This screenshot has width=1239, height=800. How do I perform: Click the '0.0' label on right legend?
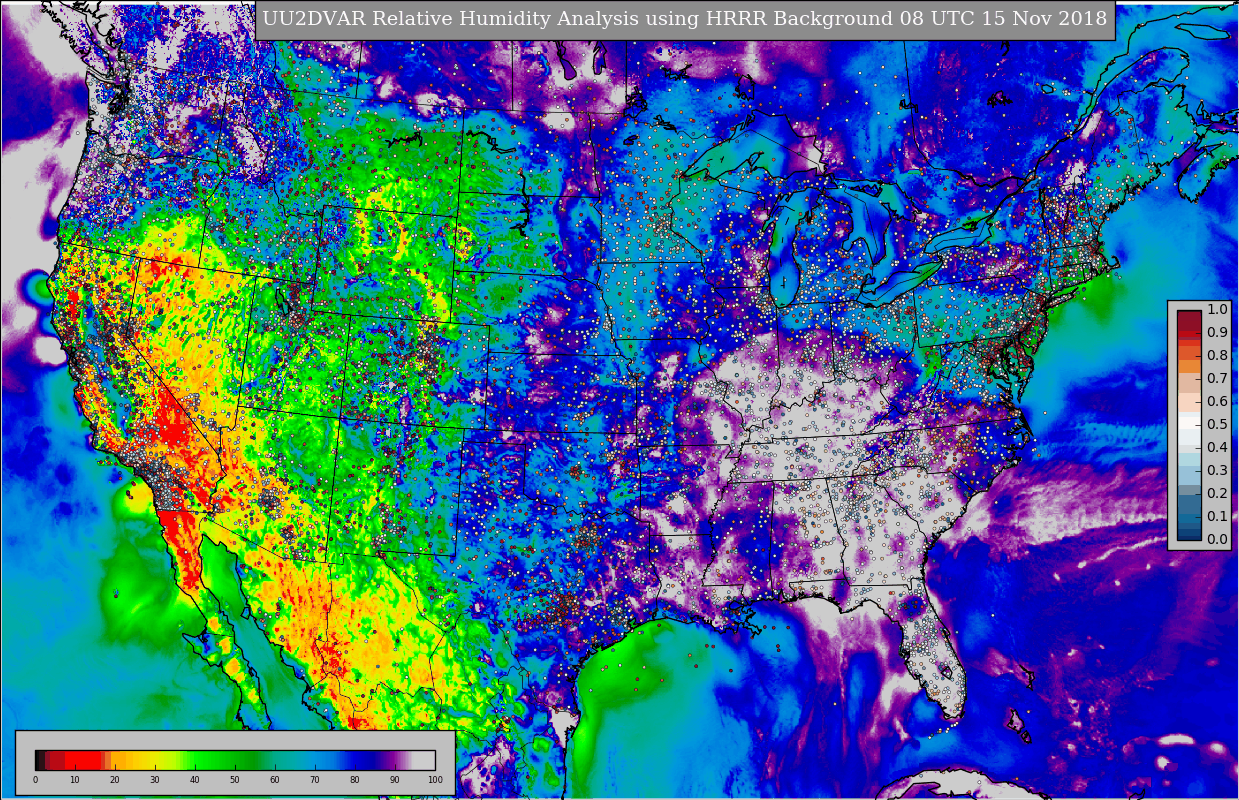(1217, 539)
